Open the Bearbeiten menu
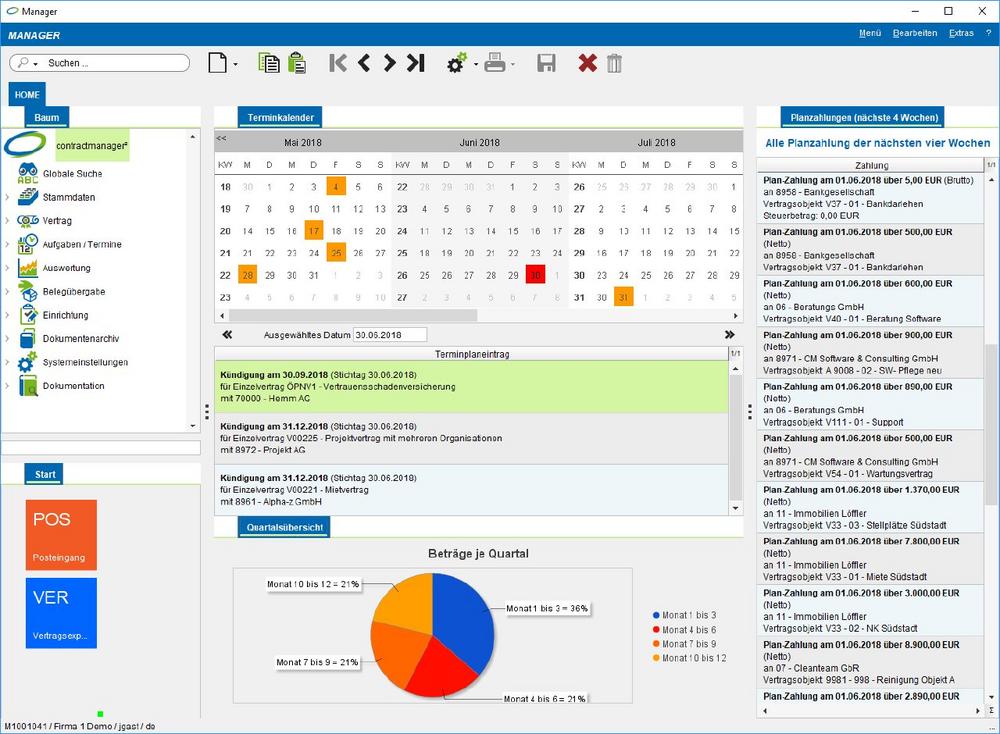 click(x=915, y=33)
